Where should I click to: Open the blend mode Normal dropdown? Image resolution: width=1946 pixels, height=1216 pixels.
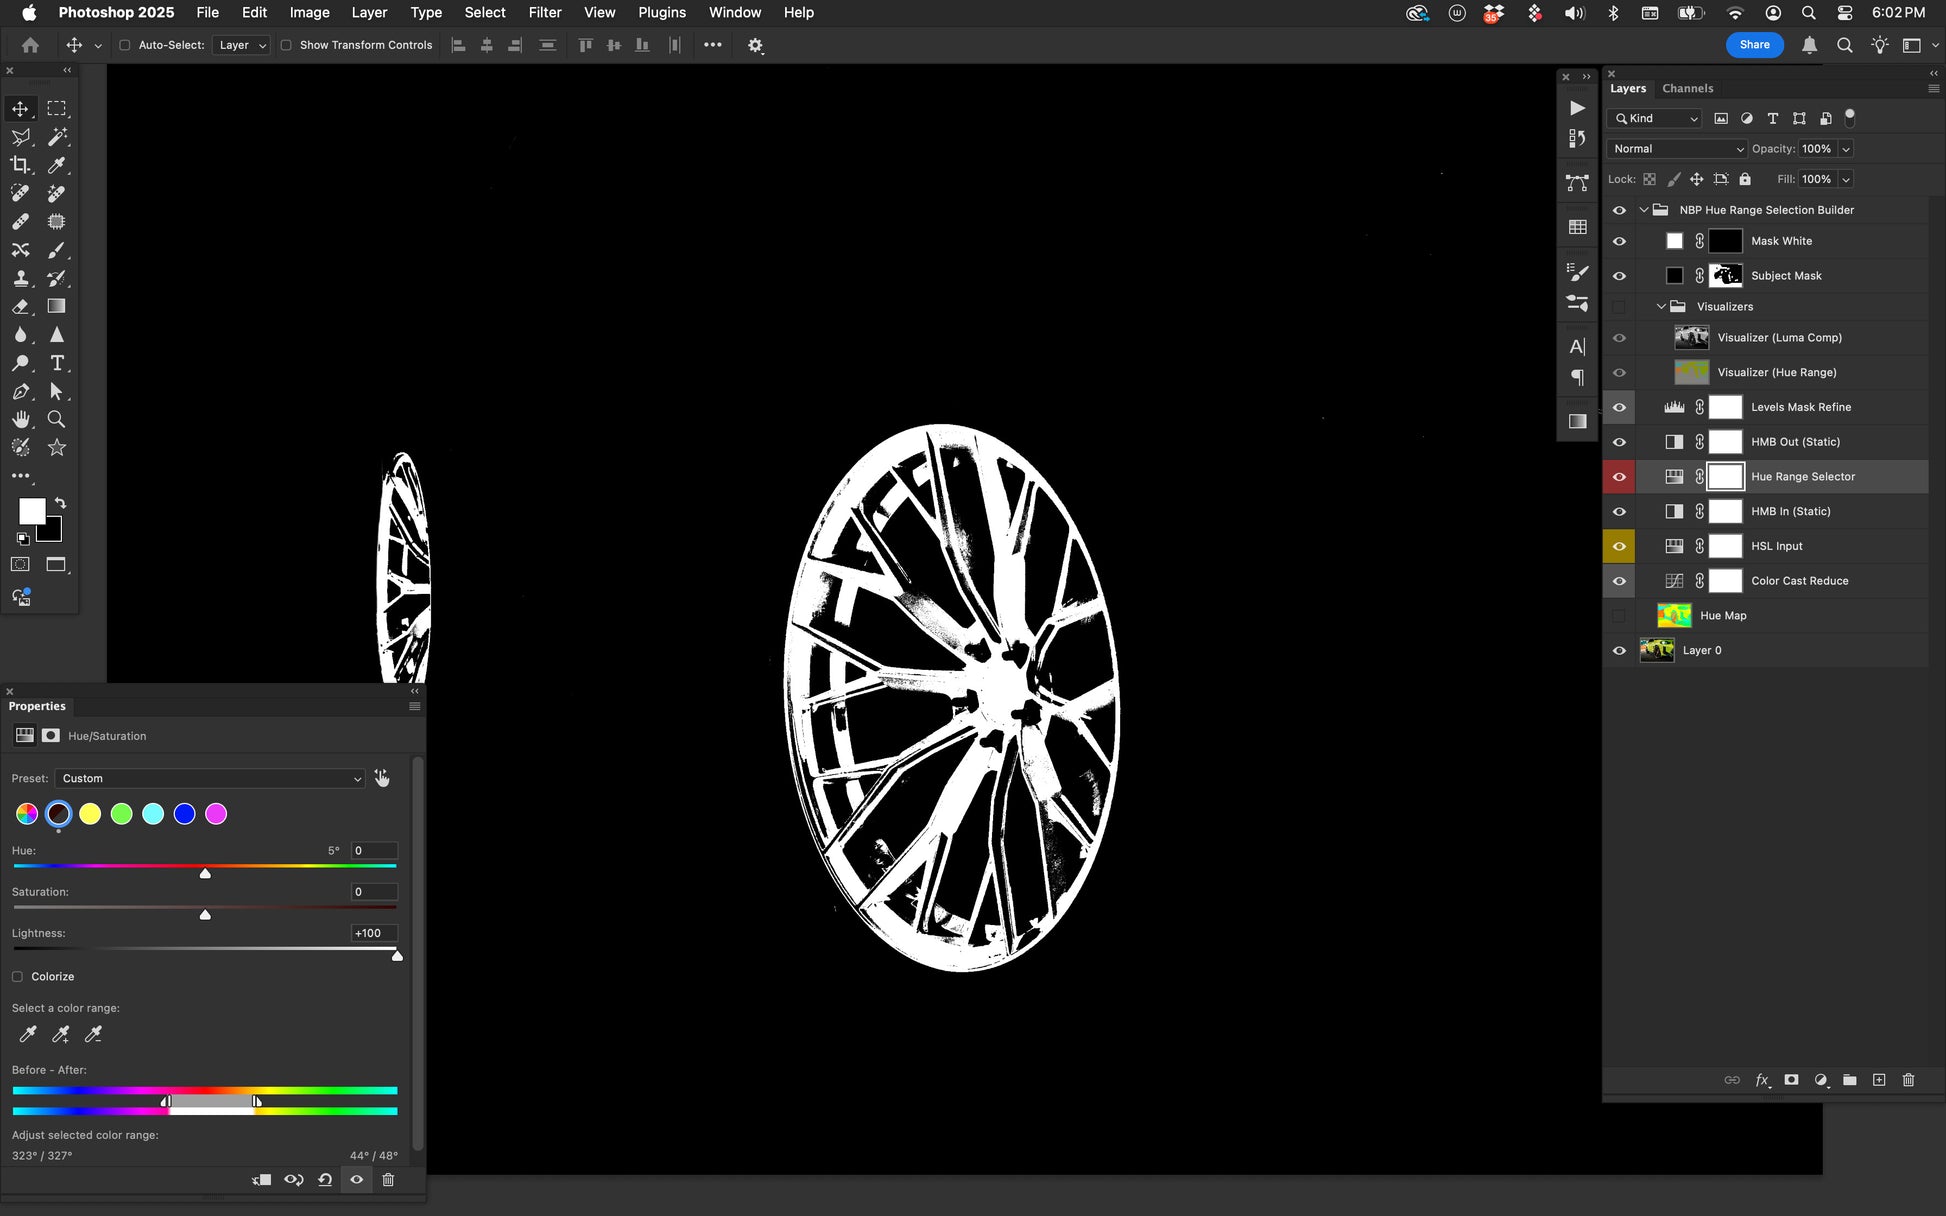(x=1677, y=149)
